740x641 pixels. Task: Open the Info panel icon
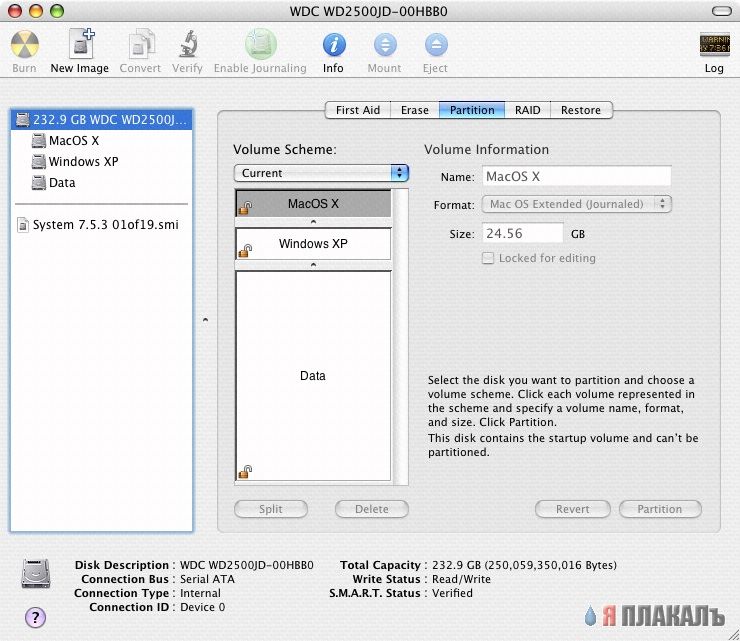click(334, 45)
